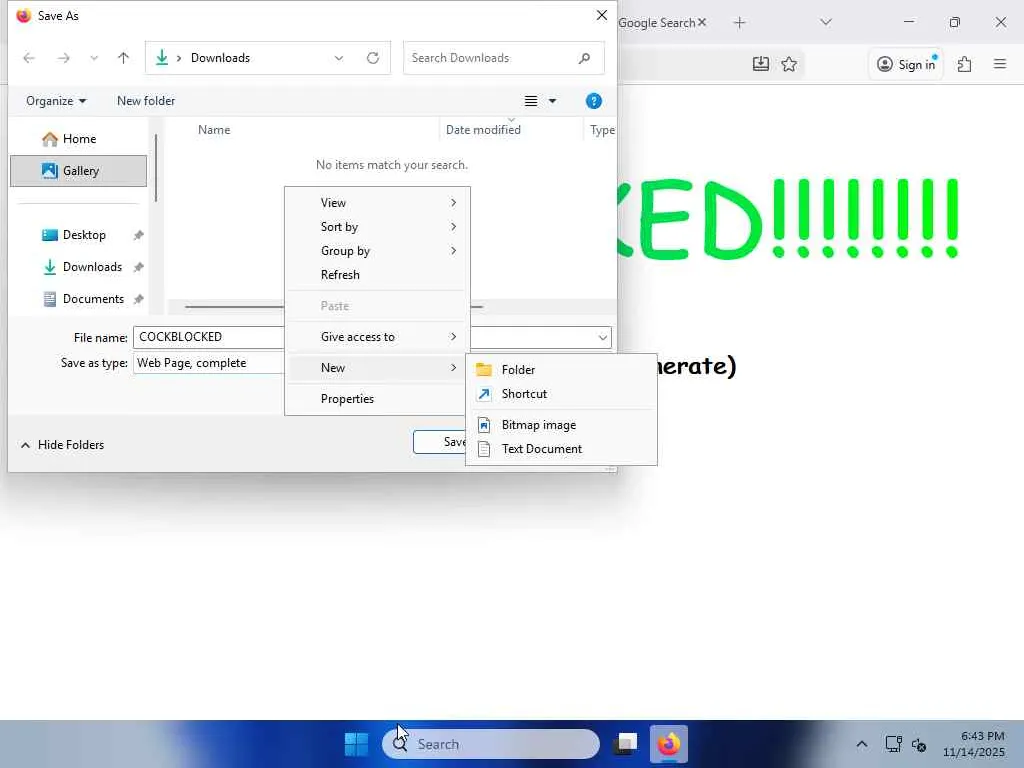Open the Sort by submenu
The width and height of the screenshot is (1024, 768).
point(377,227)
